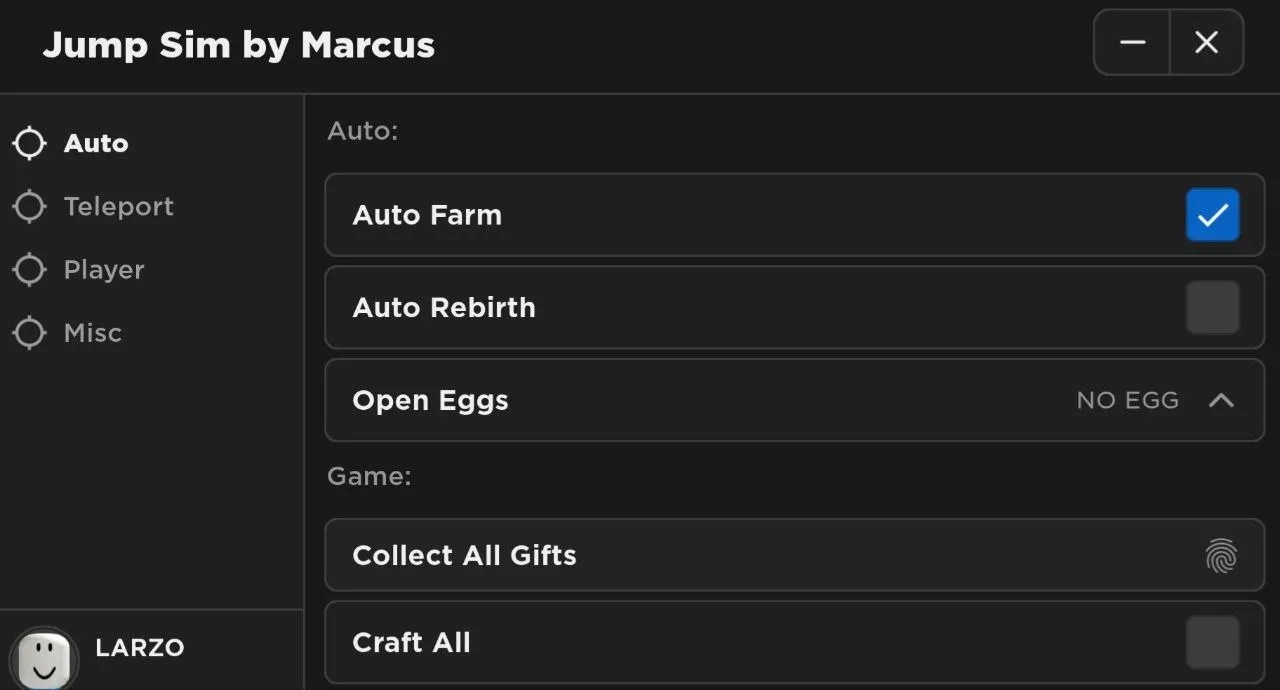Click the Craft All label

411,642
